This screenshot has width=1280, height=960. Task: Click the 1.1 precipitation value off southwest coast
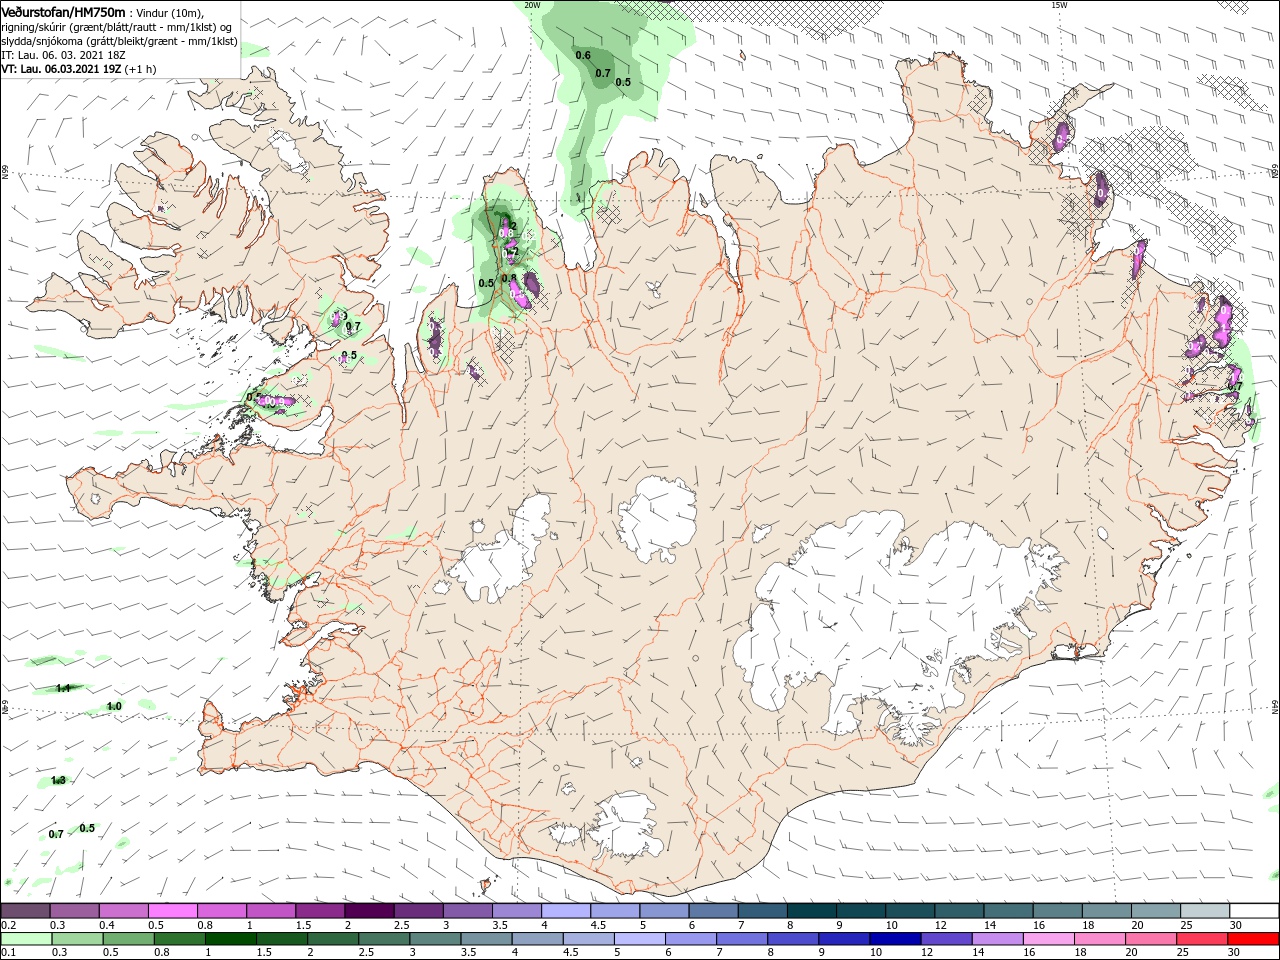63,688
